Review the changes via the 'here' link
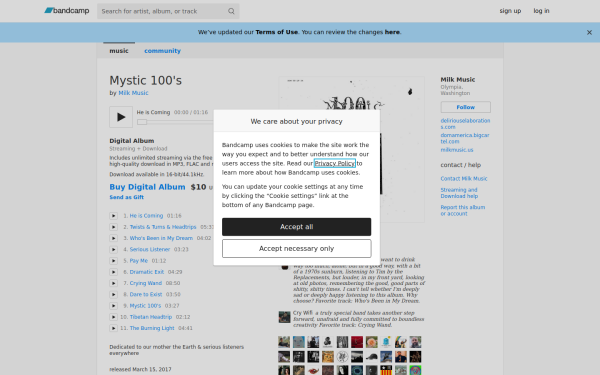600x375 pixels. (x=392, y=32)
